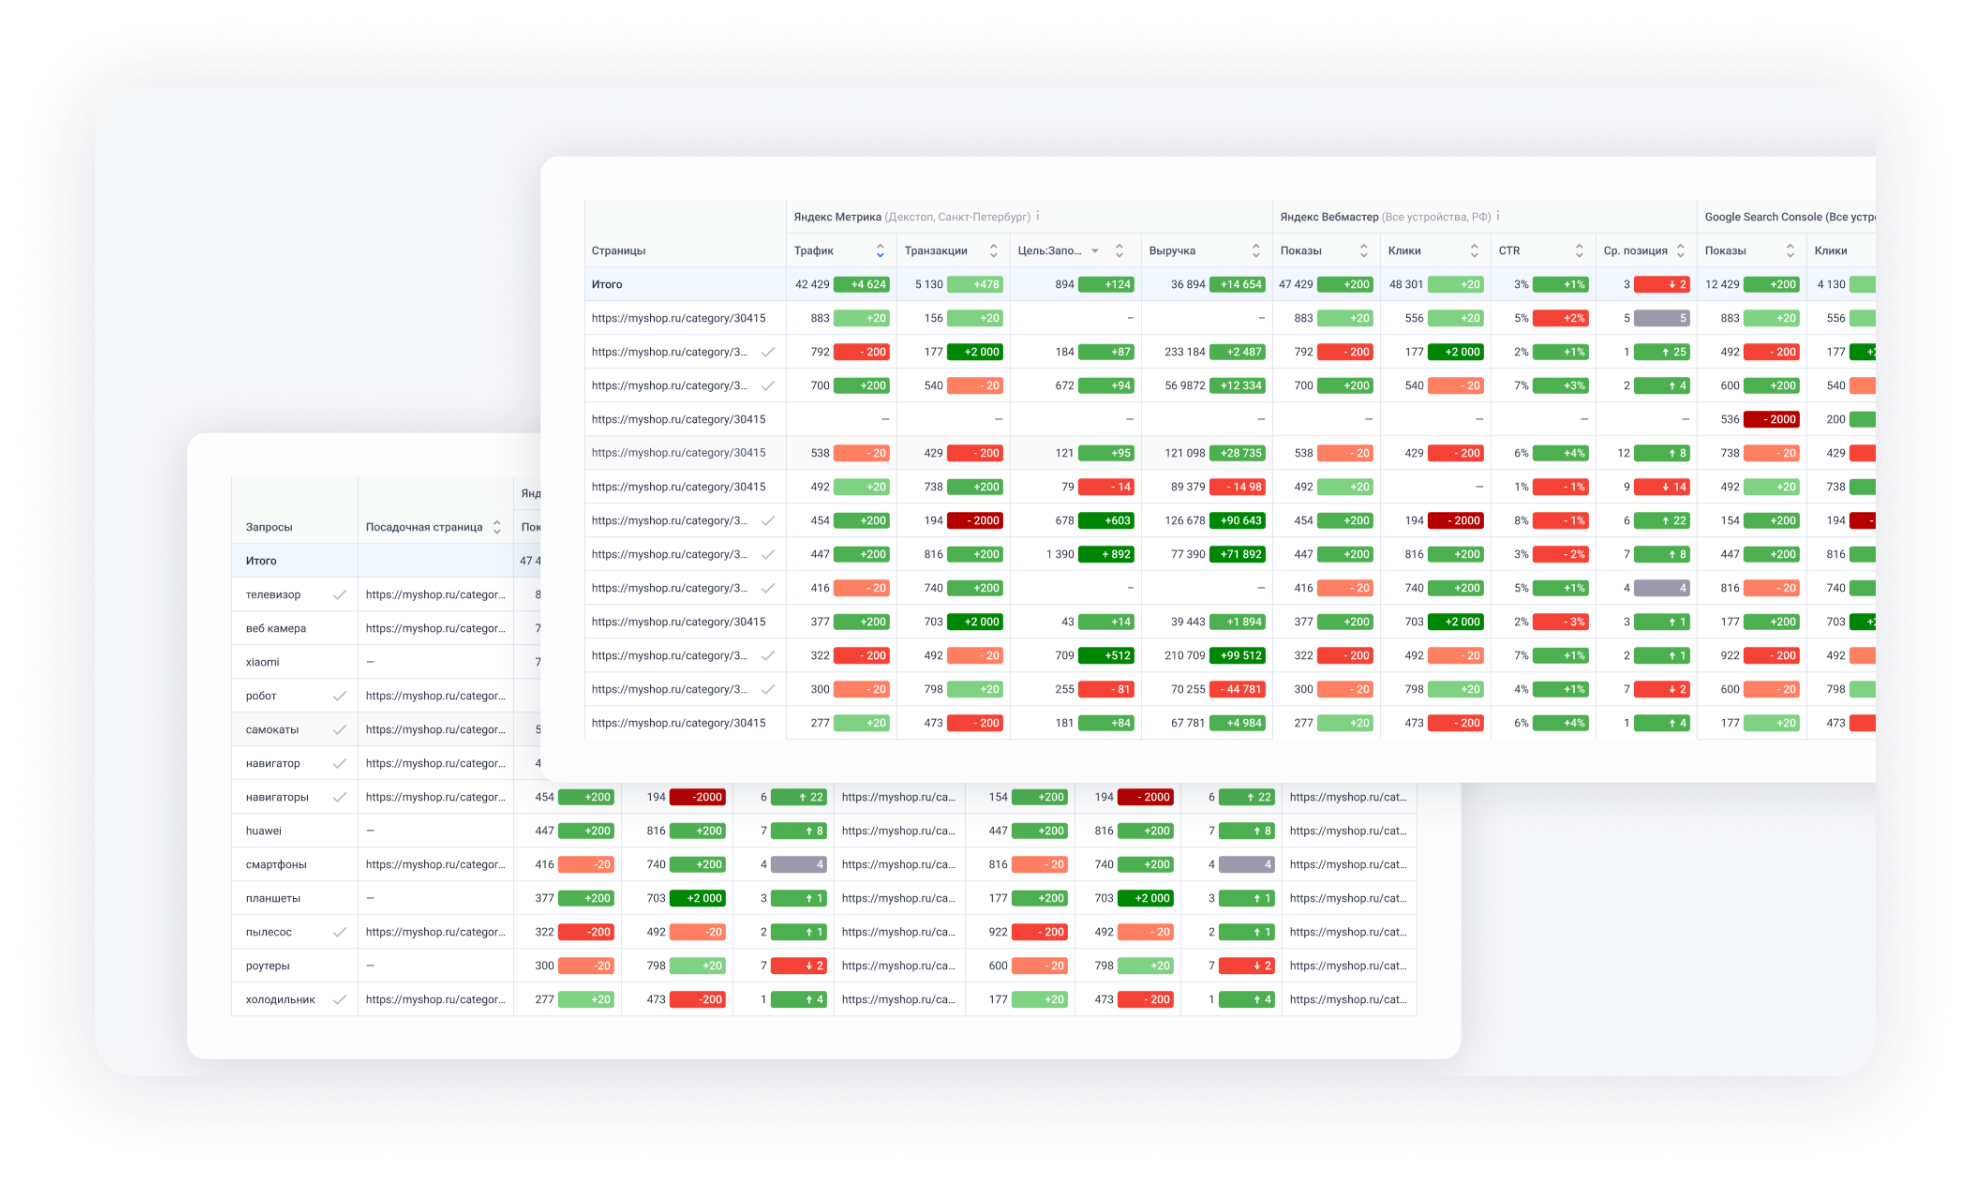The image size is (1971, 1179).
Task: Sort by Выручка column arrows
Action: (x=1256, y=251)
